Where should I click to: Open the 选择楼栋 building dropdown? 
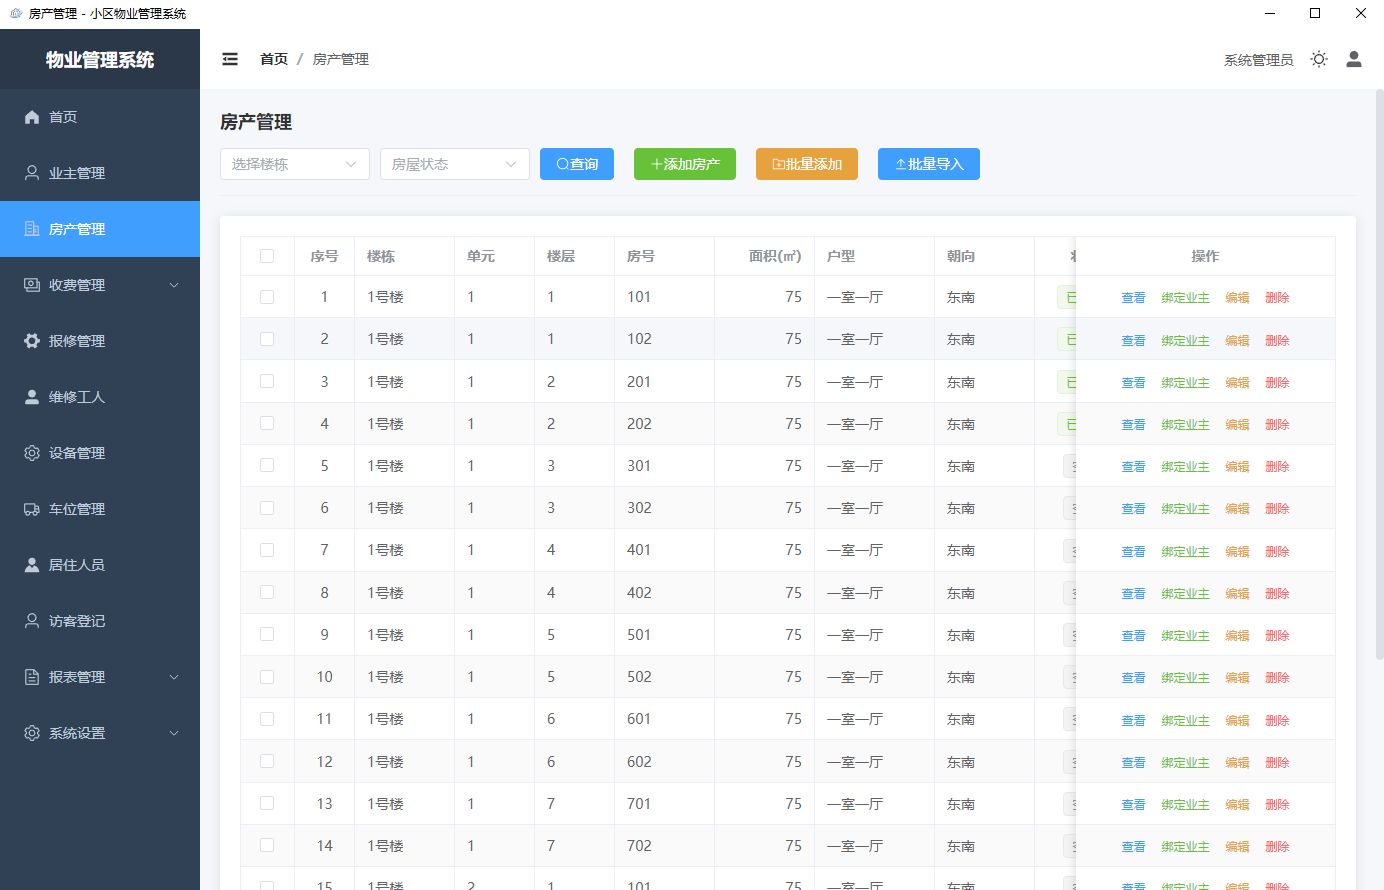pyautogui.click(x=294, y=164)
